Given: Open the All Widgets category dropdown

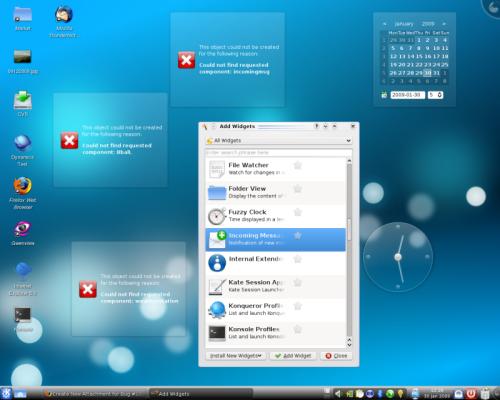Looking at the screenshot, I should click(x=279, y=140).
